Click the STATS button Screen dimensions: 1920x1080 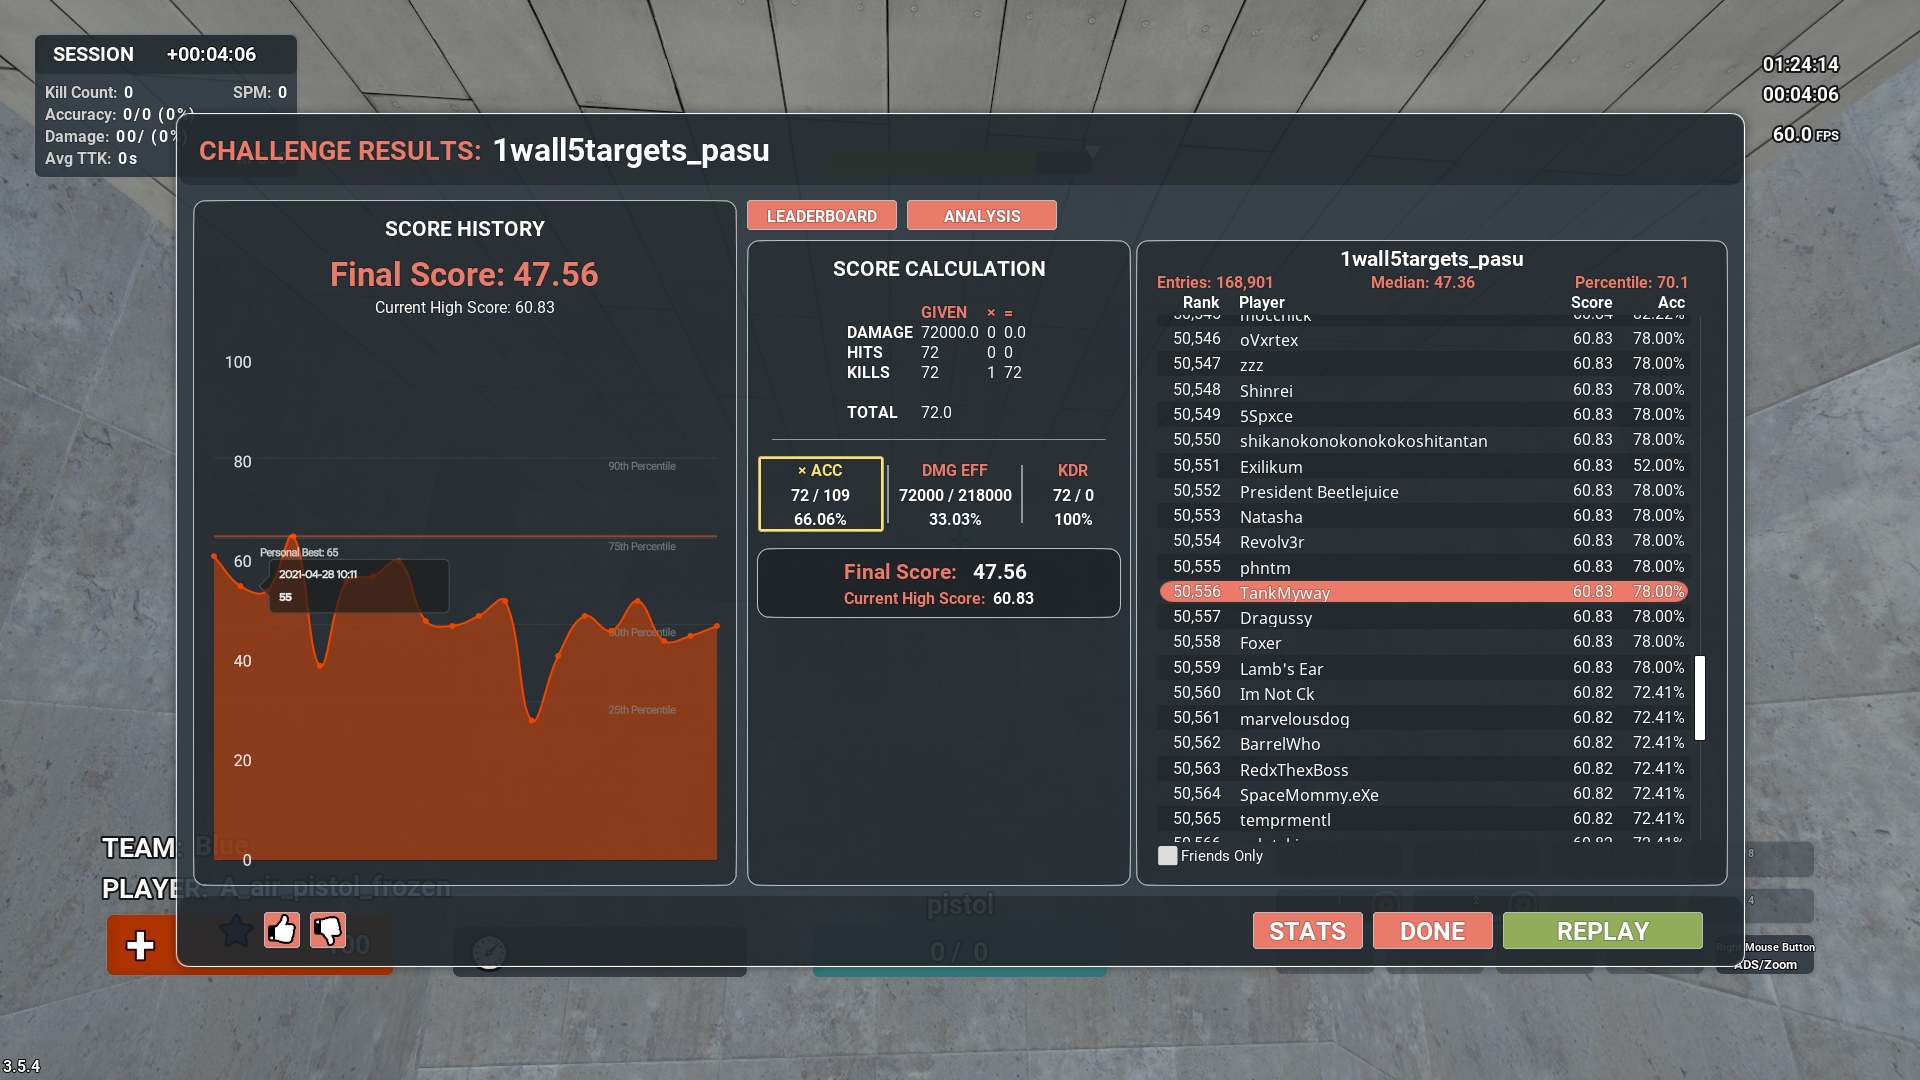point(1307,931)
